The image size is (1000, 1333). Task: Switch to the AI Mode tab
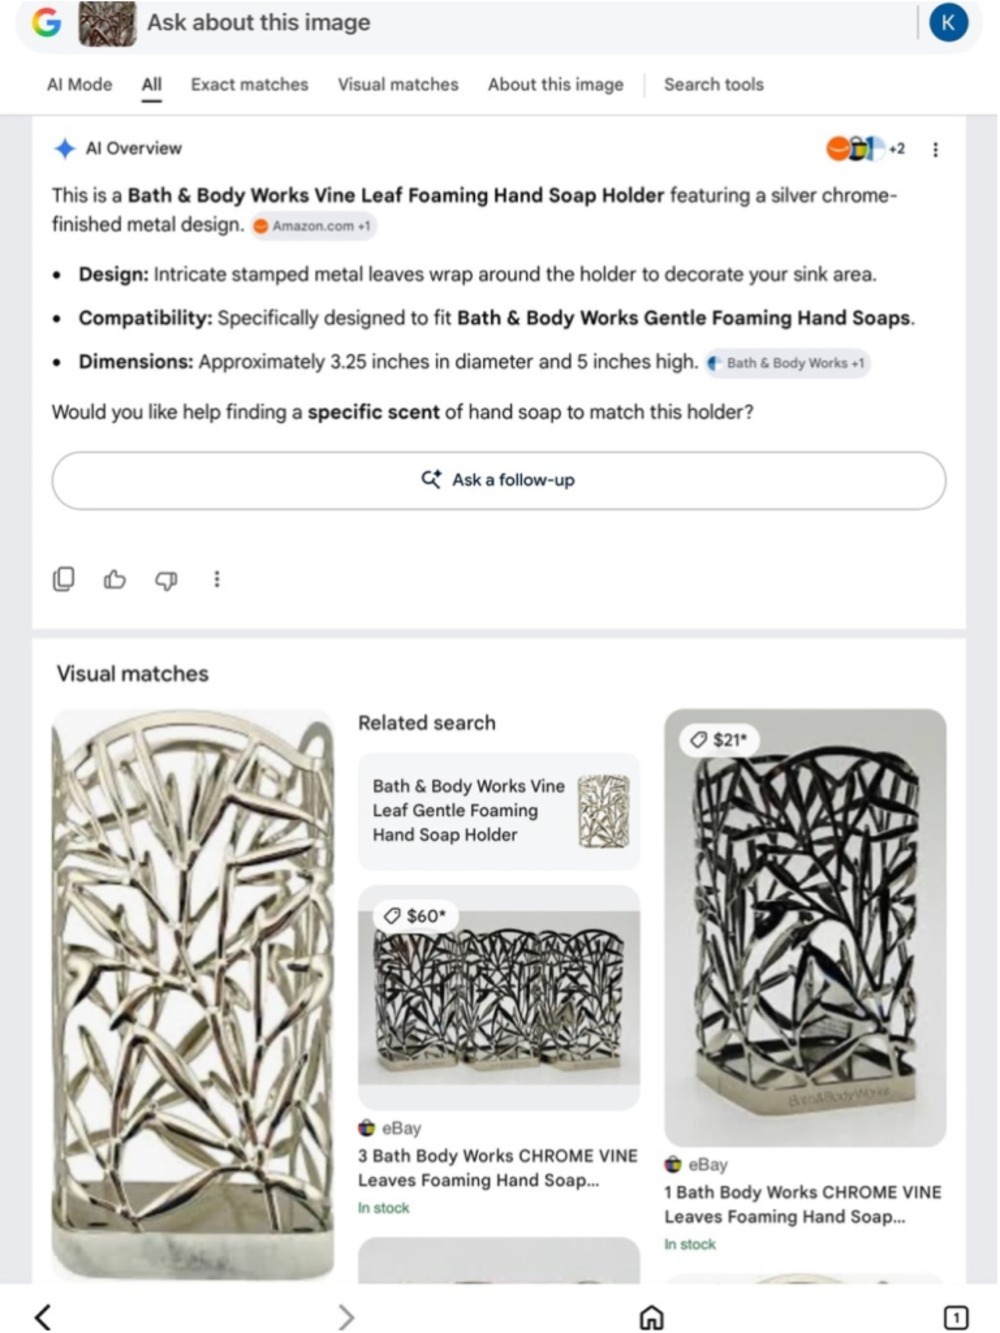click(x=79, y=85)
